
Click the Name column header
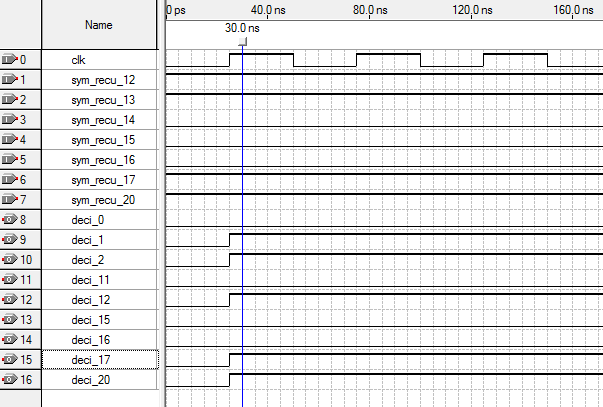point(98,24)
